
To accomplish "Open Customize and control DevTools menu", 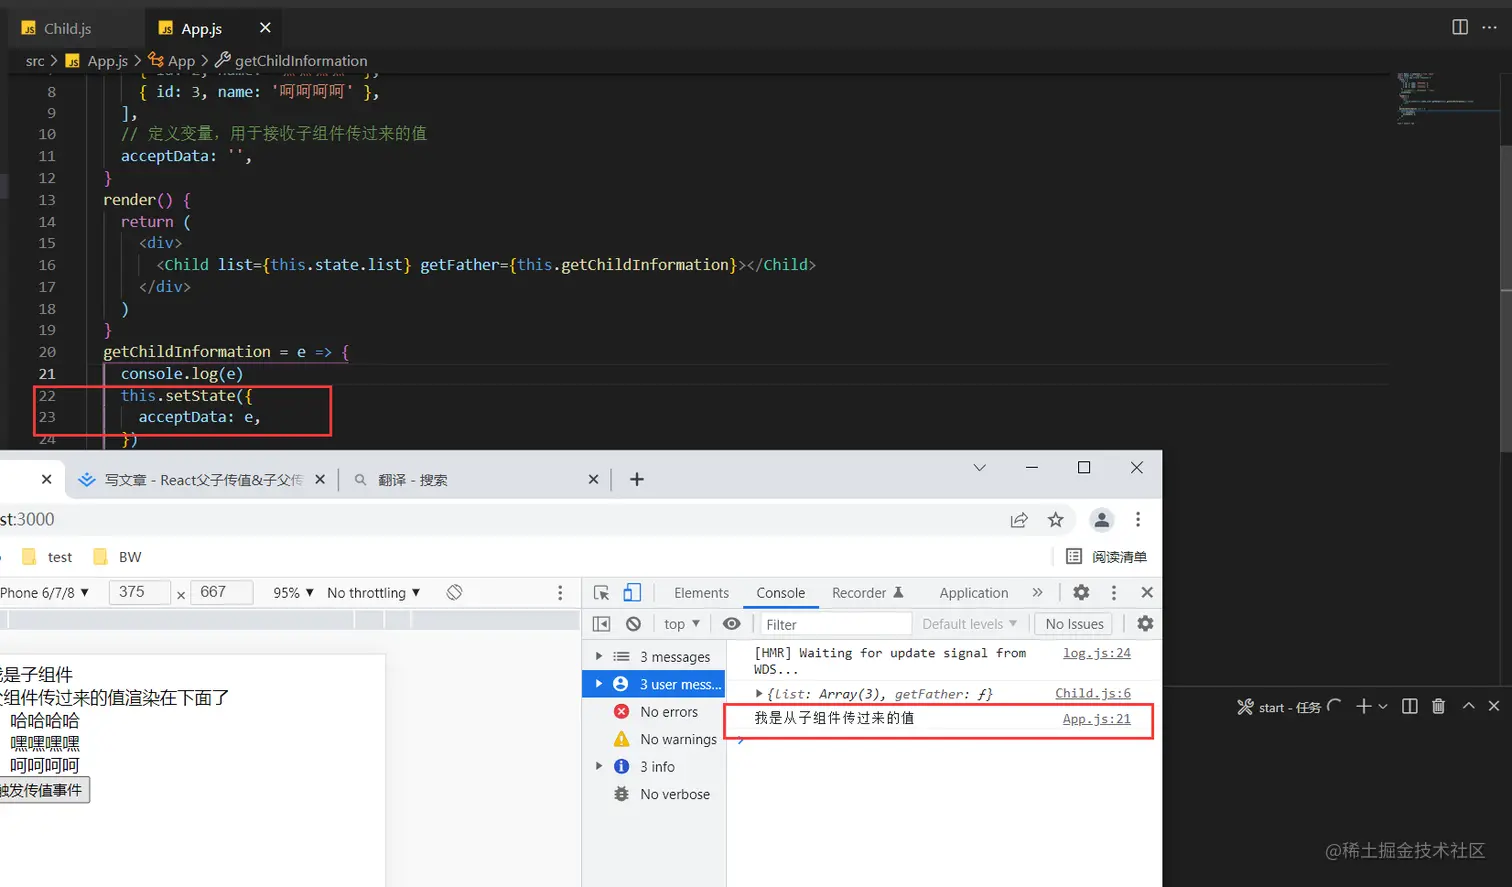I will pos(1114,593).
